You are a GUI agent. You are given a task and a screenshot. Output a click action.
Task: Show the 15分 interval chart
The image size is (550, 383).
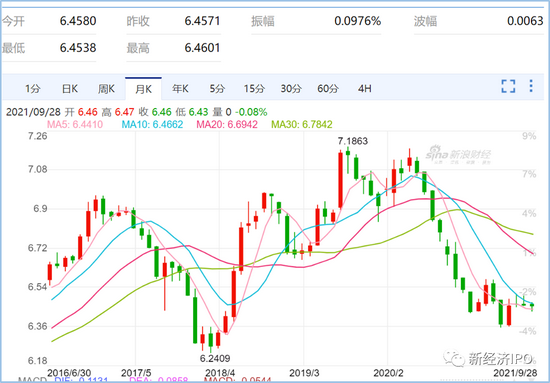point(254,89)
